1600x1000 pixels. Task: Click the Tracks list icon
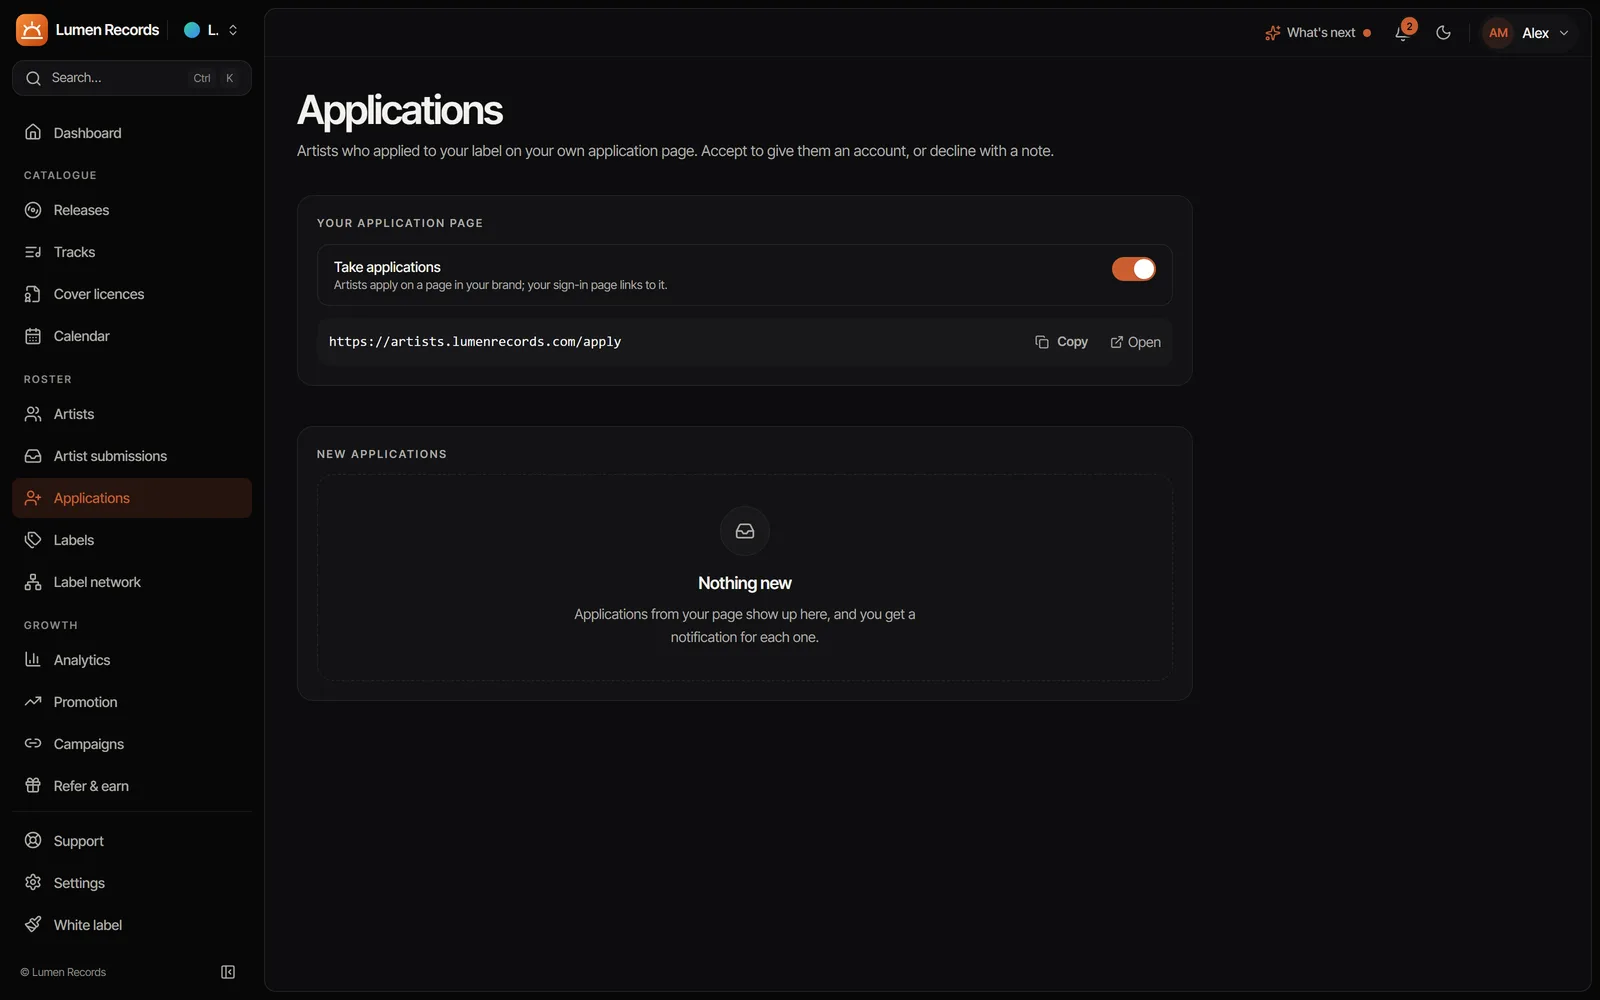[x=33, y=252]
